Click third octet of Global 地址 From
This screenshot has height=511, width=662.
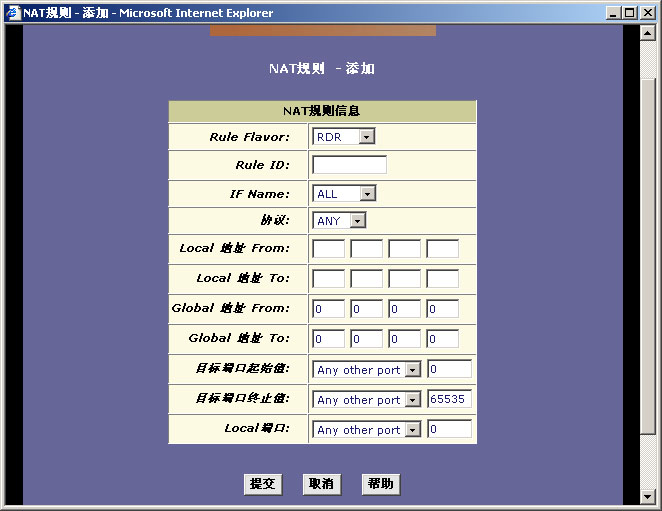pos(404,309)
